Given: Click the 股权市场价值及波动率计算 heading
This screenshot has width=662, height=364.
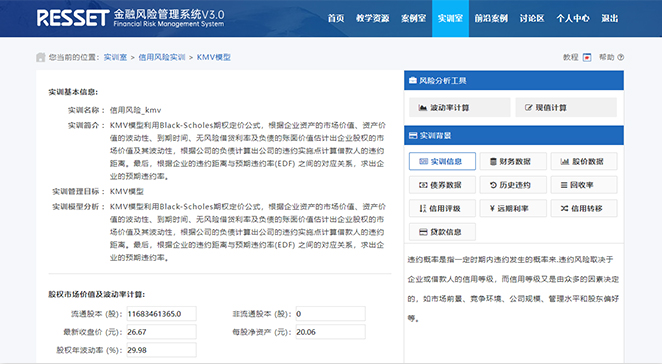Looking at the screenshot, I should [x=97, y=294].
